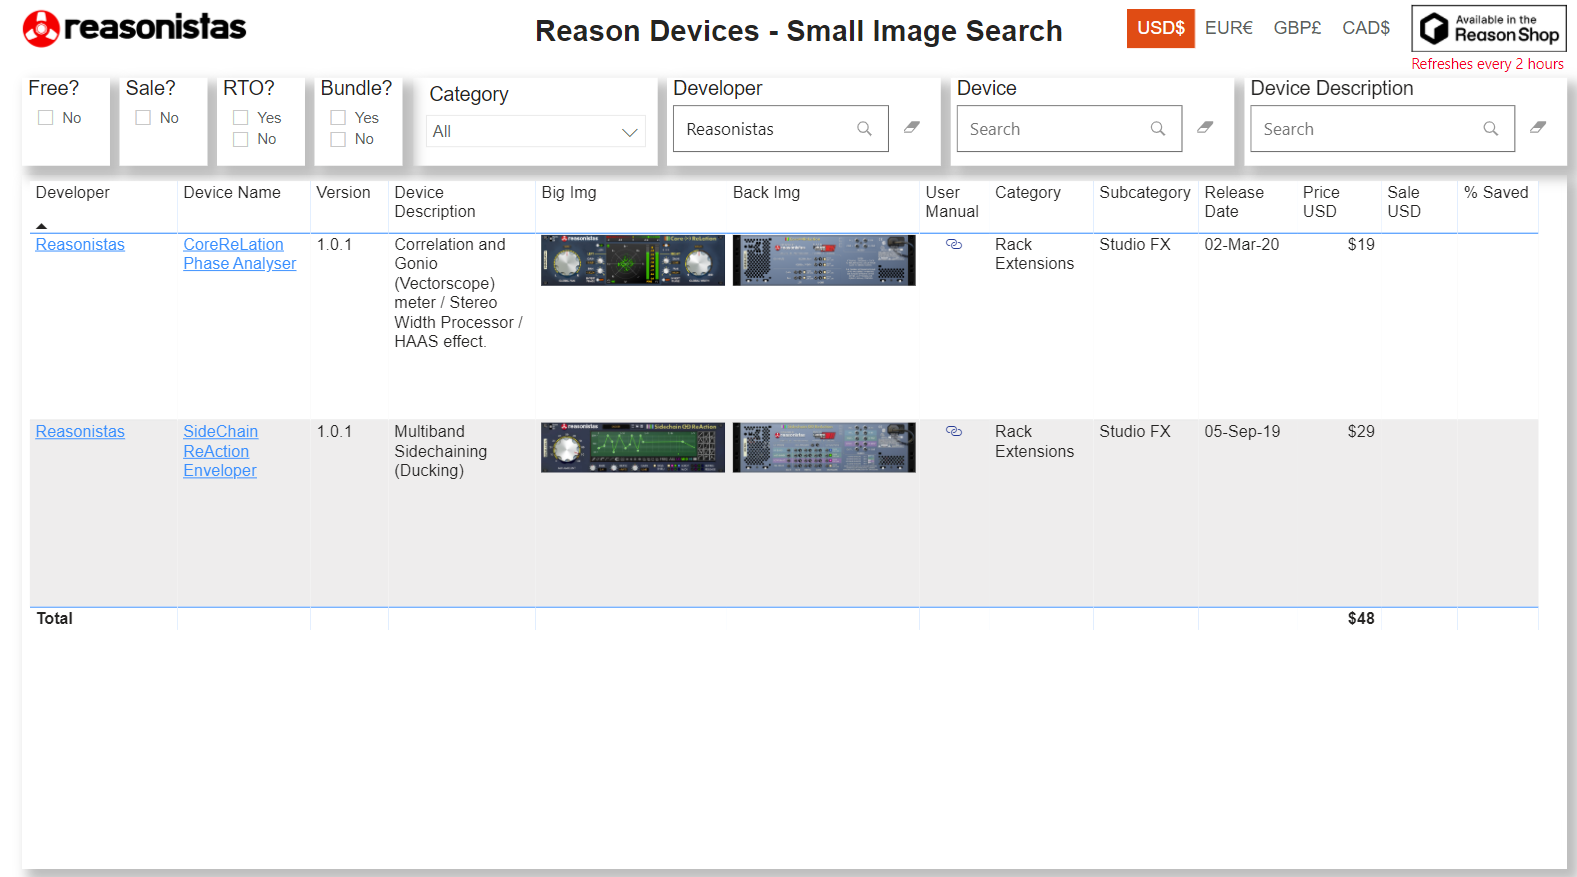Sort by Release Date column header
The height and width of the screenshot is (877, 1577).
point(1234,202)
